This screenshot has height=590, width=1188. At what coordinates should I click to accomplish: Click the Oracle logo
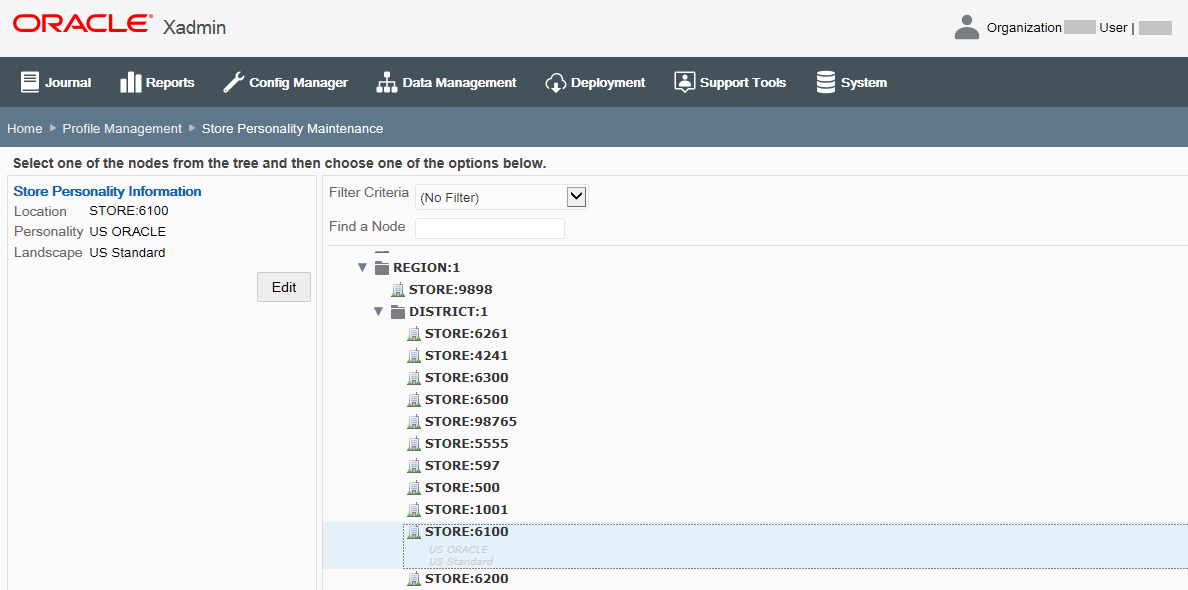tap(81, 24)
